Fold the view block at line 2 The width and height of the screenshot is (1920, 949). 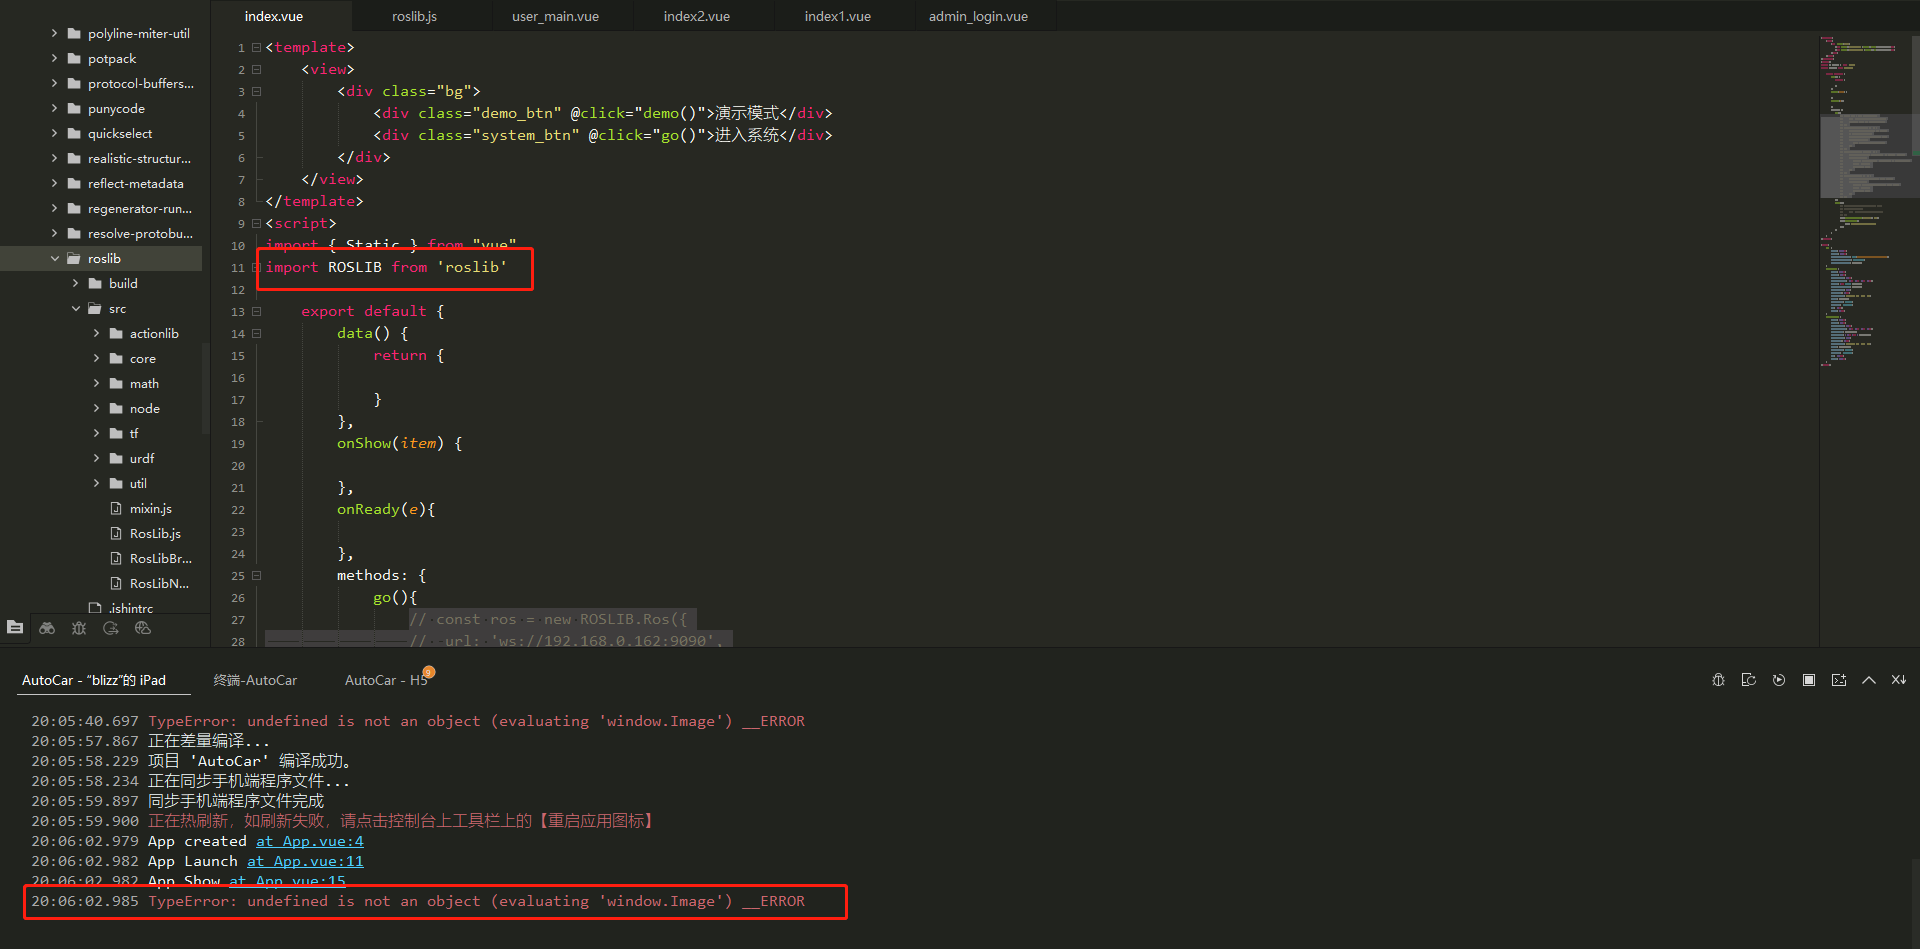pyautogui.click(x=257, y=69)
